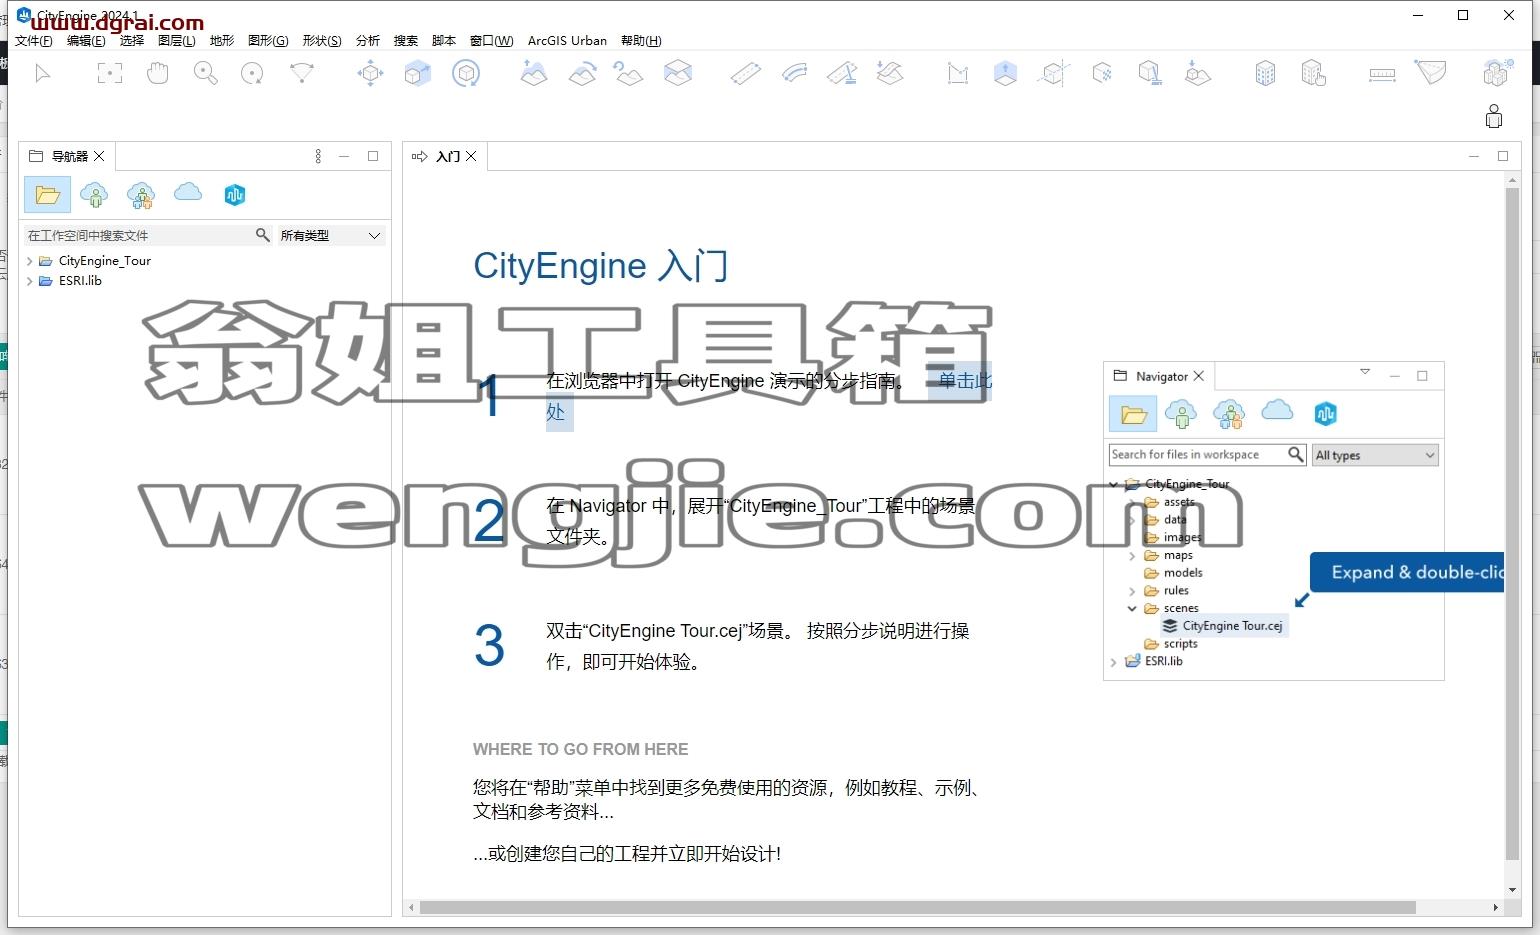
Task: Click the vertical scrollbar of 入门 page
Action: [x=1512, y=523]
